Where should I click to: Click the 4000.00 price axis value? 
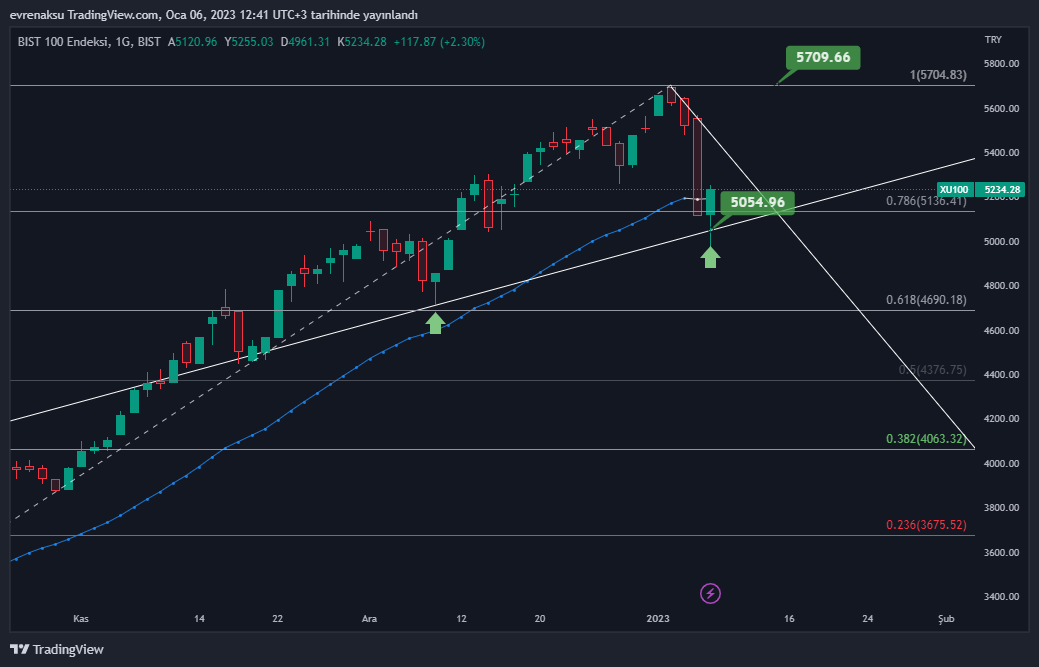(x=1002, y=464)
